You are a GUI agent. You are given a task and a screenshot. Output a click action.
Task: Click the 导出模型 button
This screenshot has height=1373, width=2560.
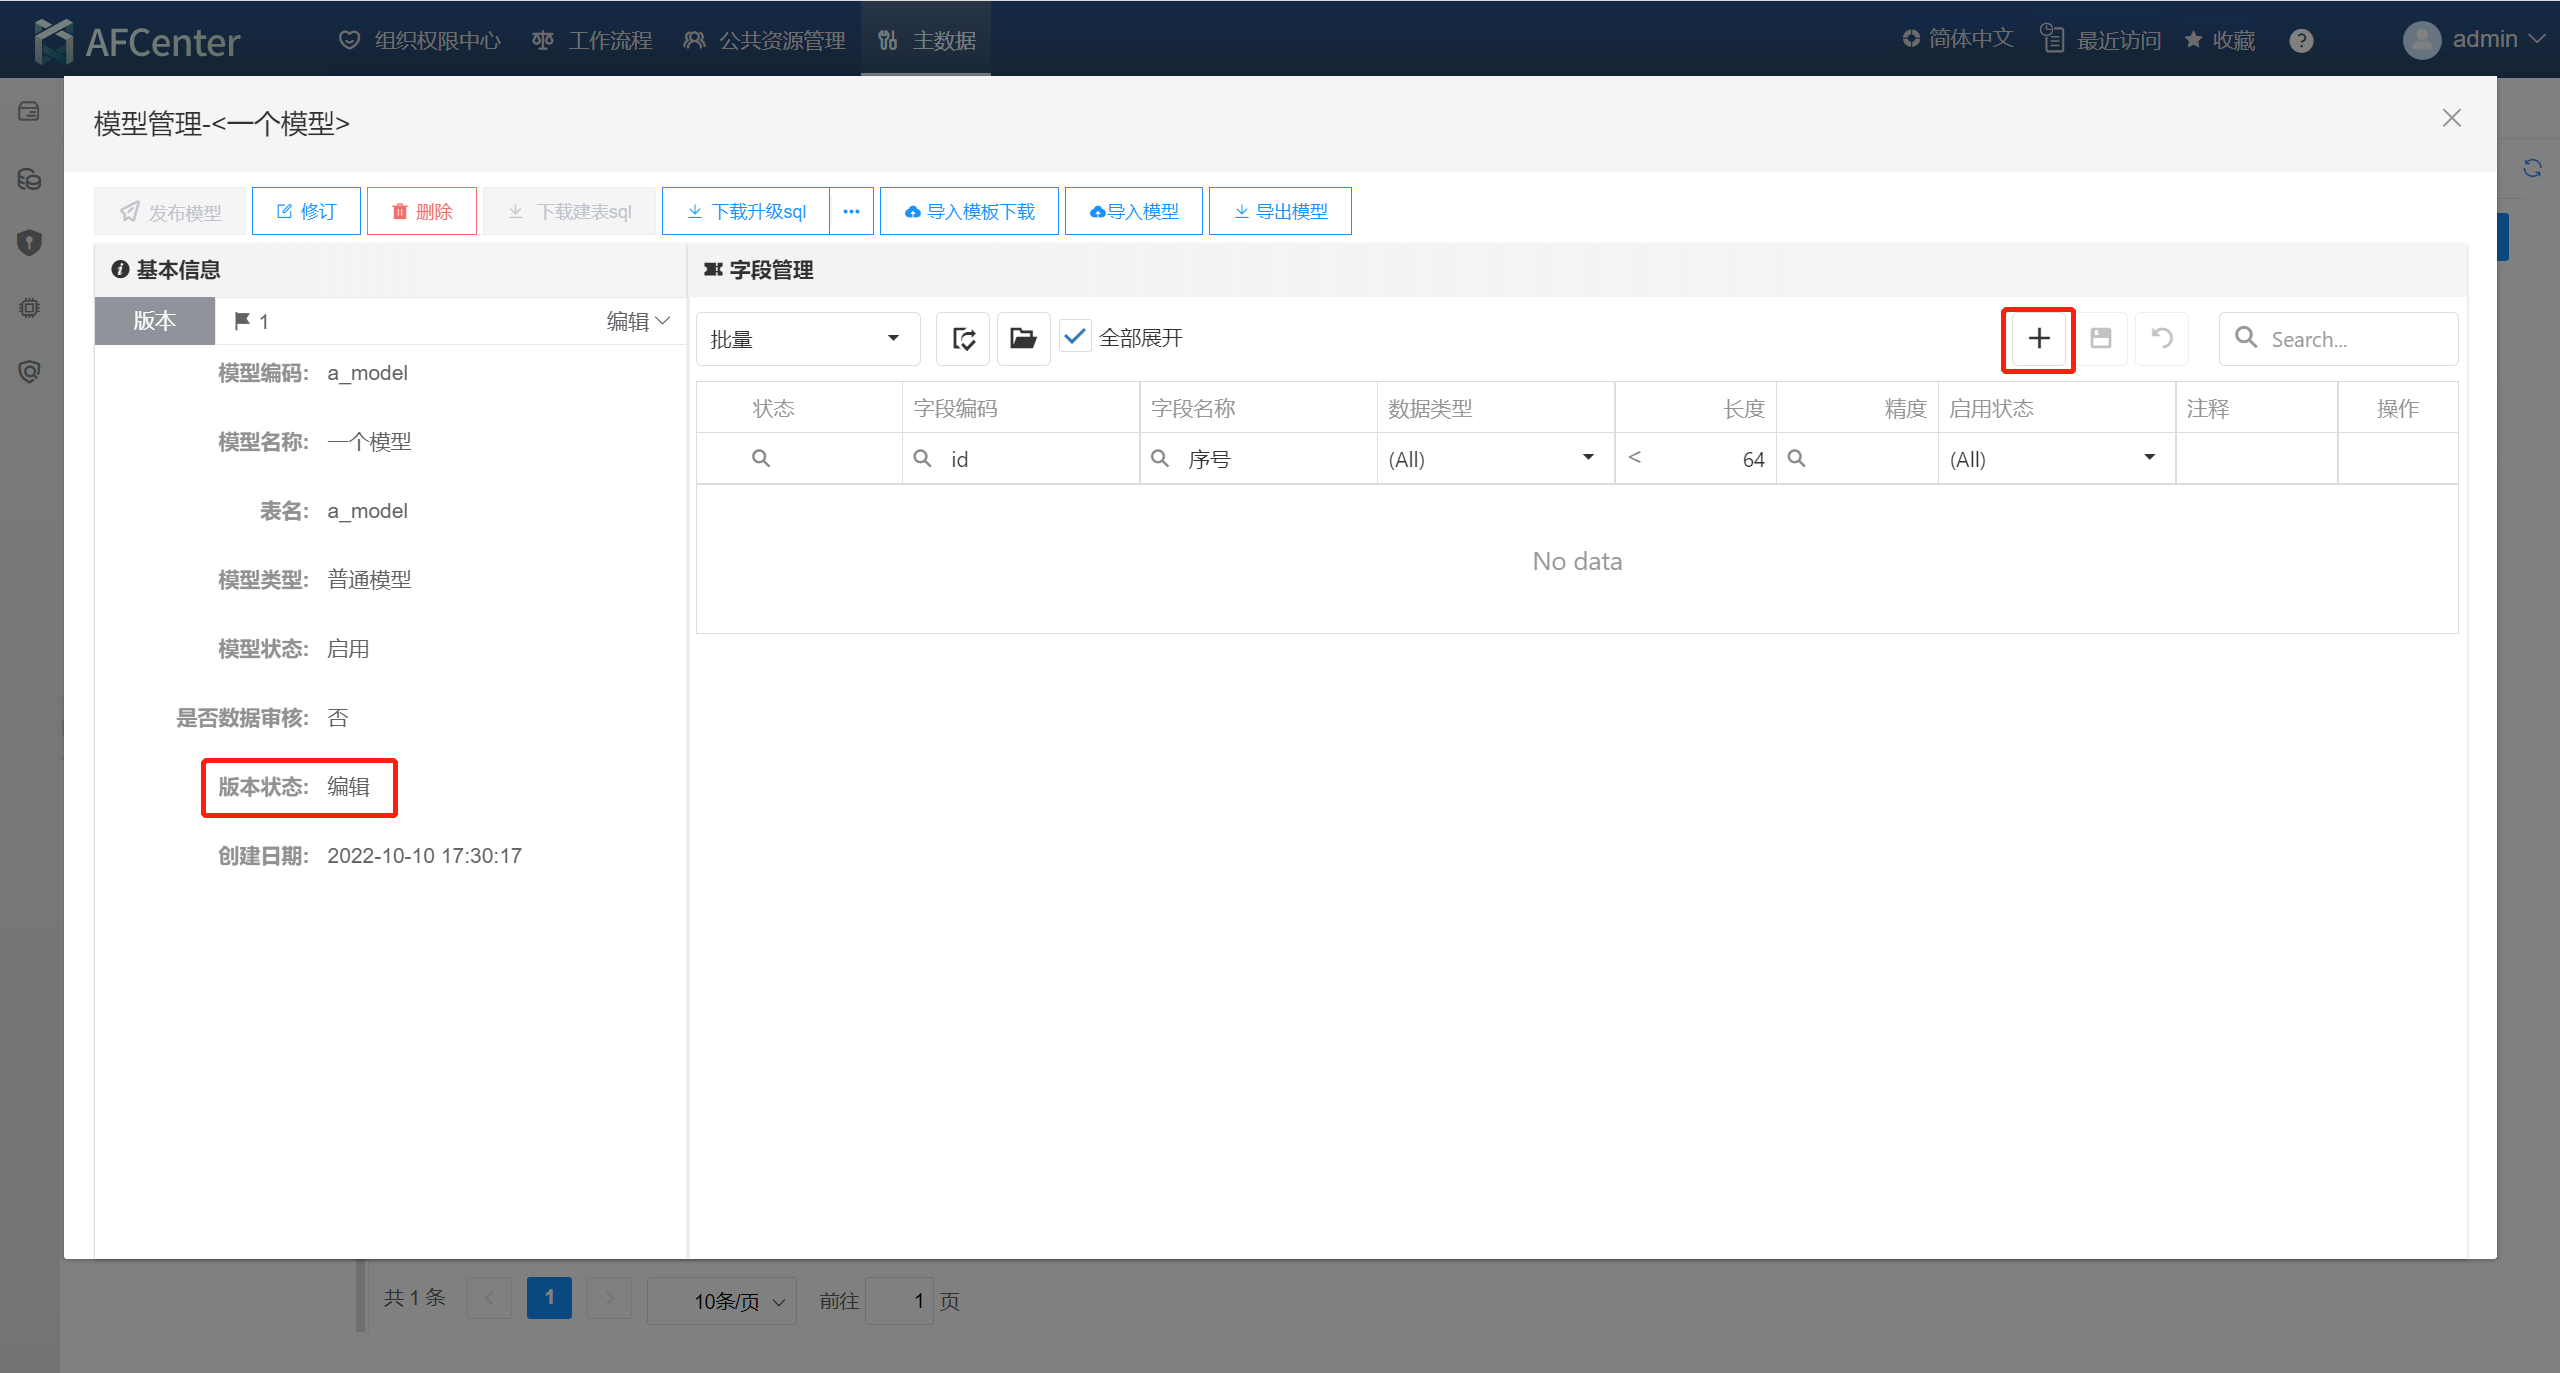pyautogui.click(x=1280, y=211)
